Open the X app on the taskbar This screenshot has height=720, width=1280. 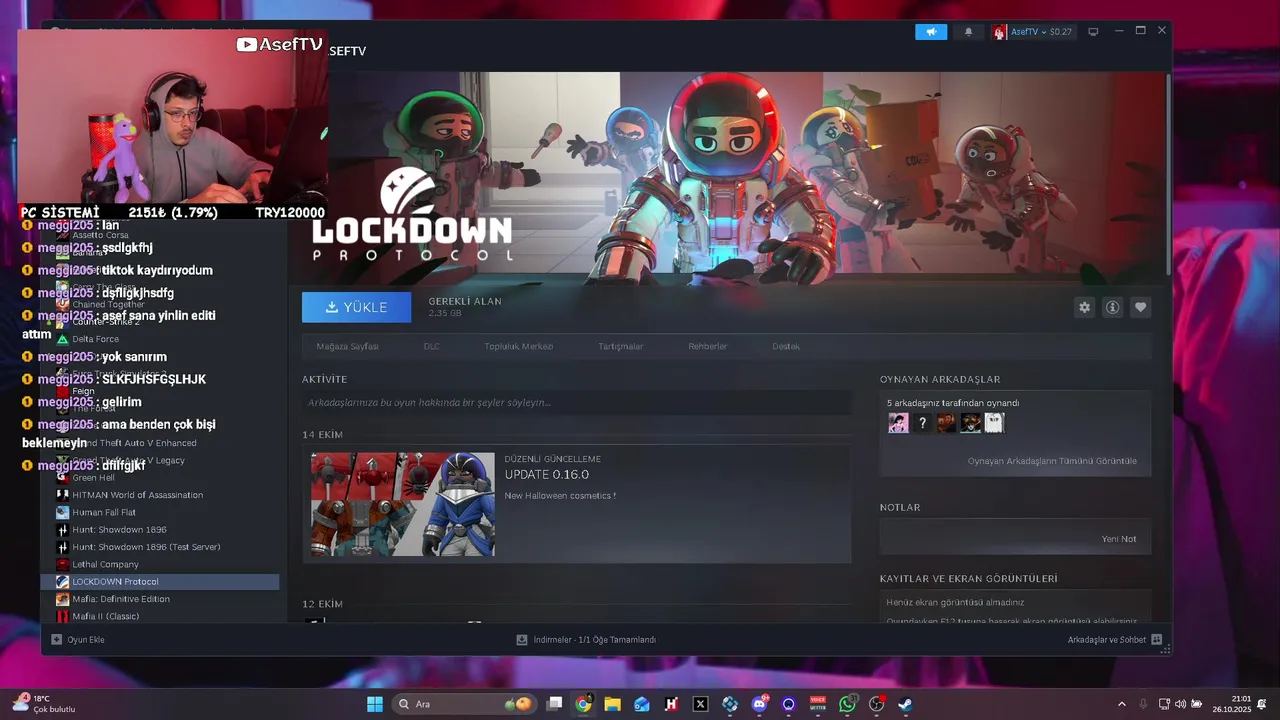701,704
